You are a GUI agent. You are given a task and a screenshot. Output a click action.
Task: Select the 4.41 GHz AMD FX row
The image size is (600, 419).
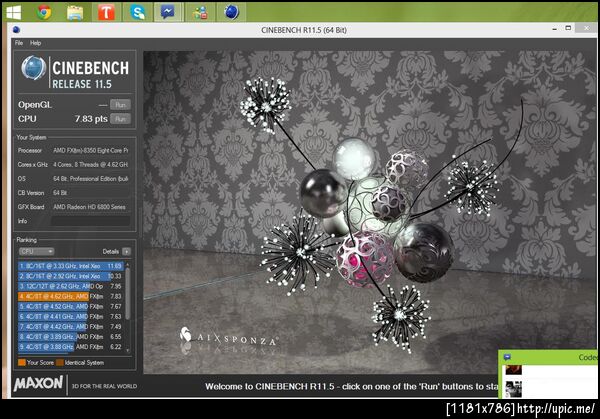[70, 316]
